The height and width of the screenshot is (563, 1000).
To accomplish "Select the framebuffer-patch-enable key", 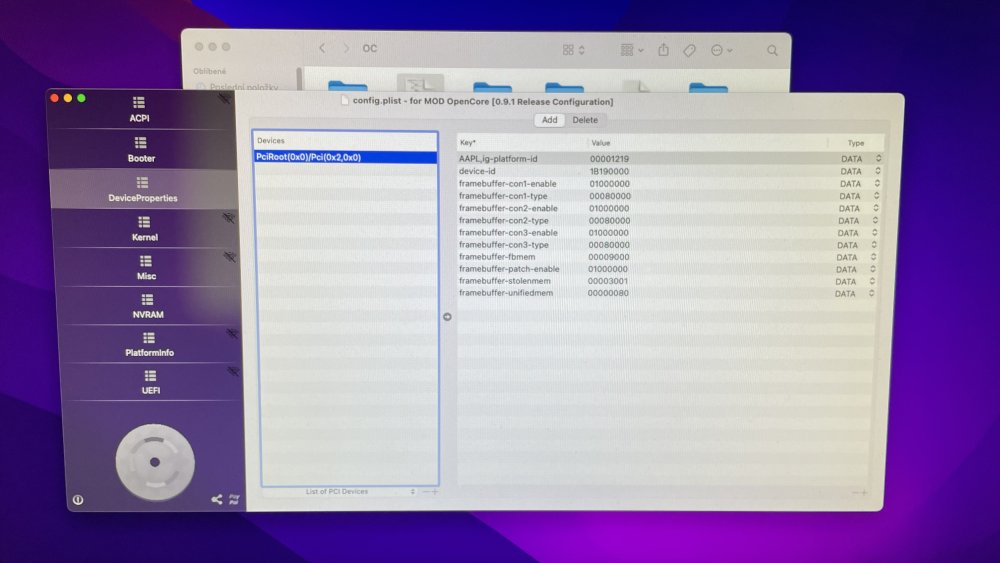I will coord(509,269).
